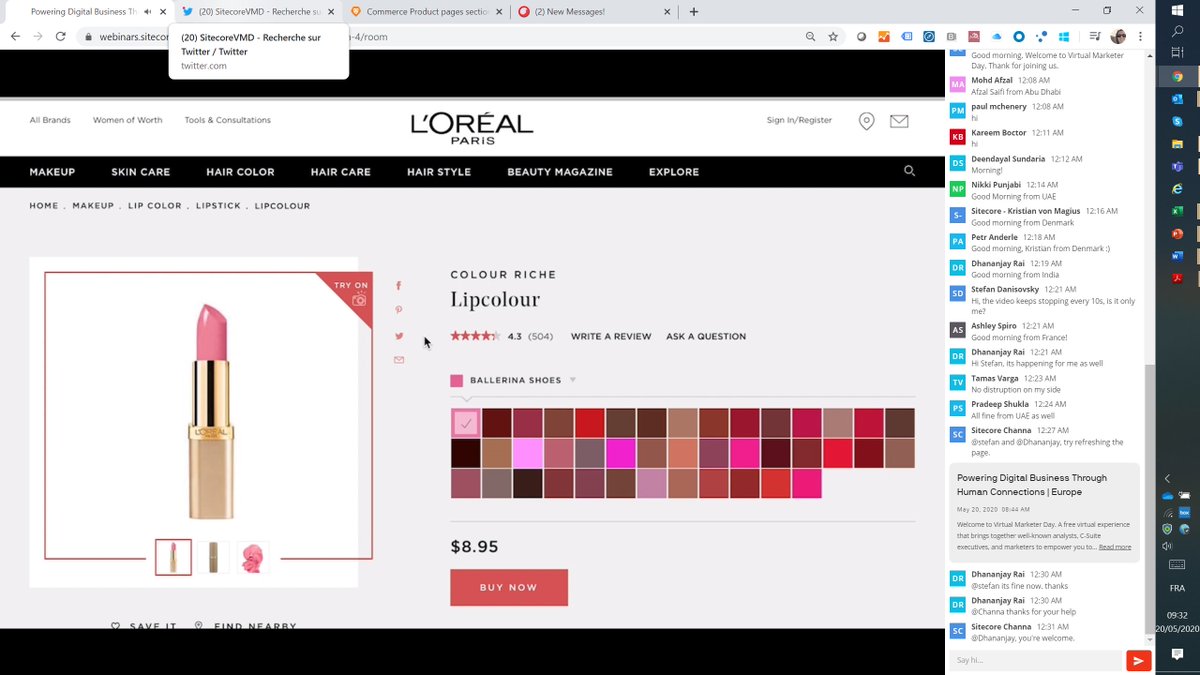The width and height of the screenshot is (1200, 675).
Task: Send the chat message with red arrow button
Action: (x=1138, y=660)
